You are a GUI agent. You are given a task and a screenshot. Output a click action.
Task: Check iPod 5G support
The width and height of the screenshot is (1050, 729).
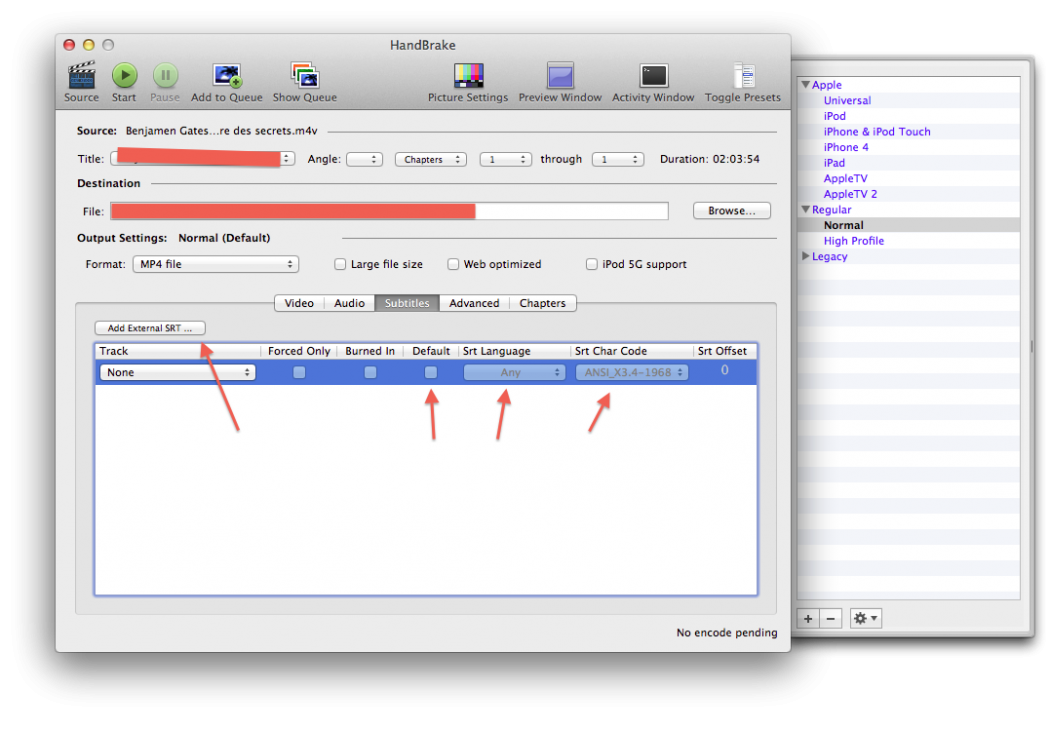coord(591,264)
